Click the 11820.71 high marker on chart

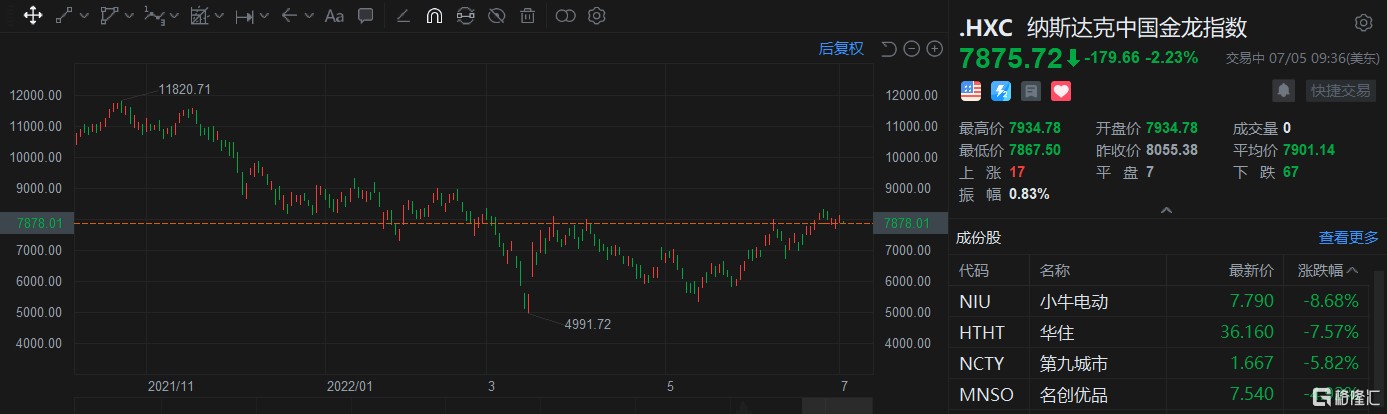[x=185, y=89]
